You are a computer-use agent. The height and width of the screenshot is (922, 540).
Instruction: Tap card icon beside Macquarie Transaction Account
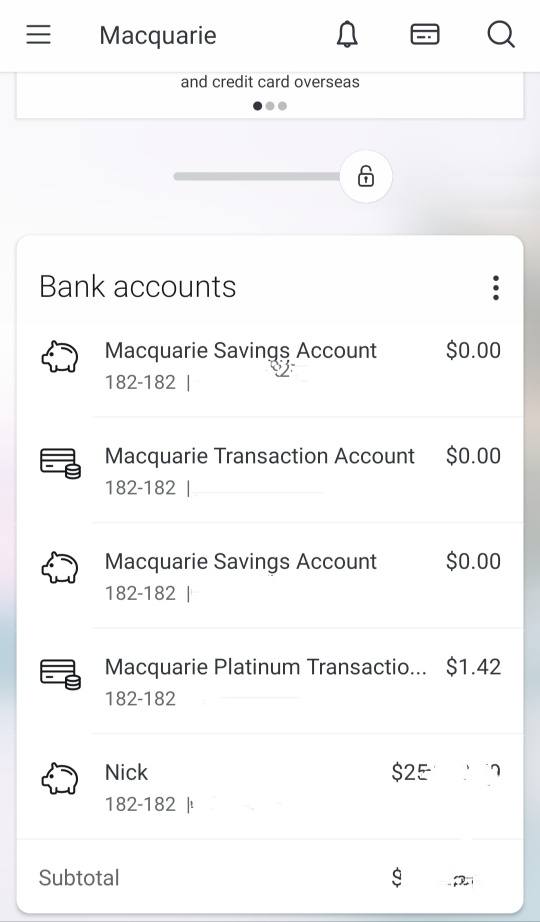pyautogui.click(x=60, y=463)
